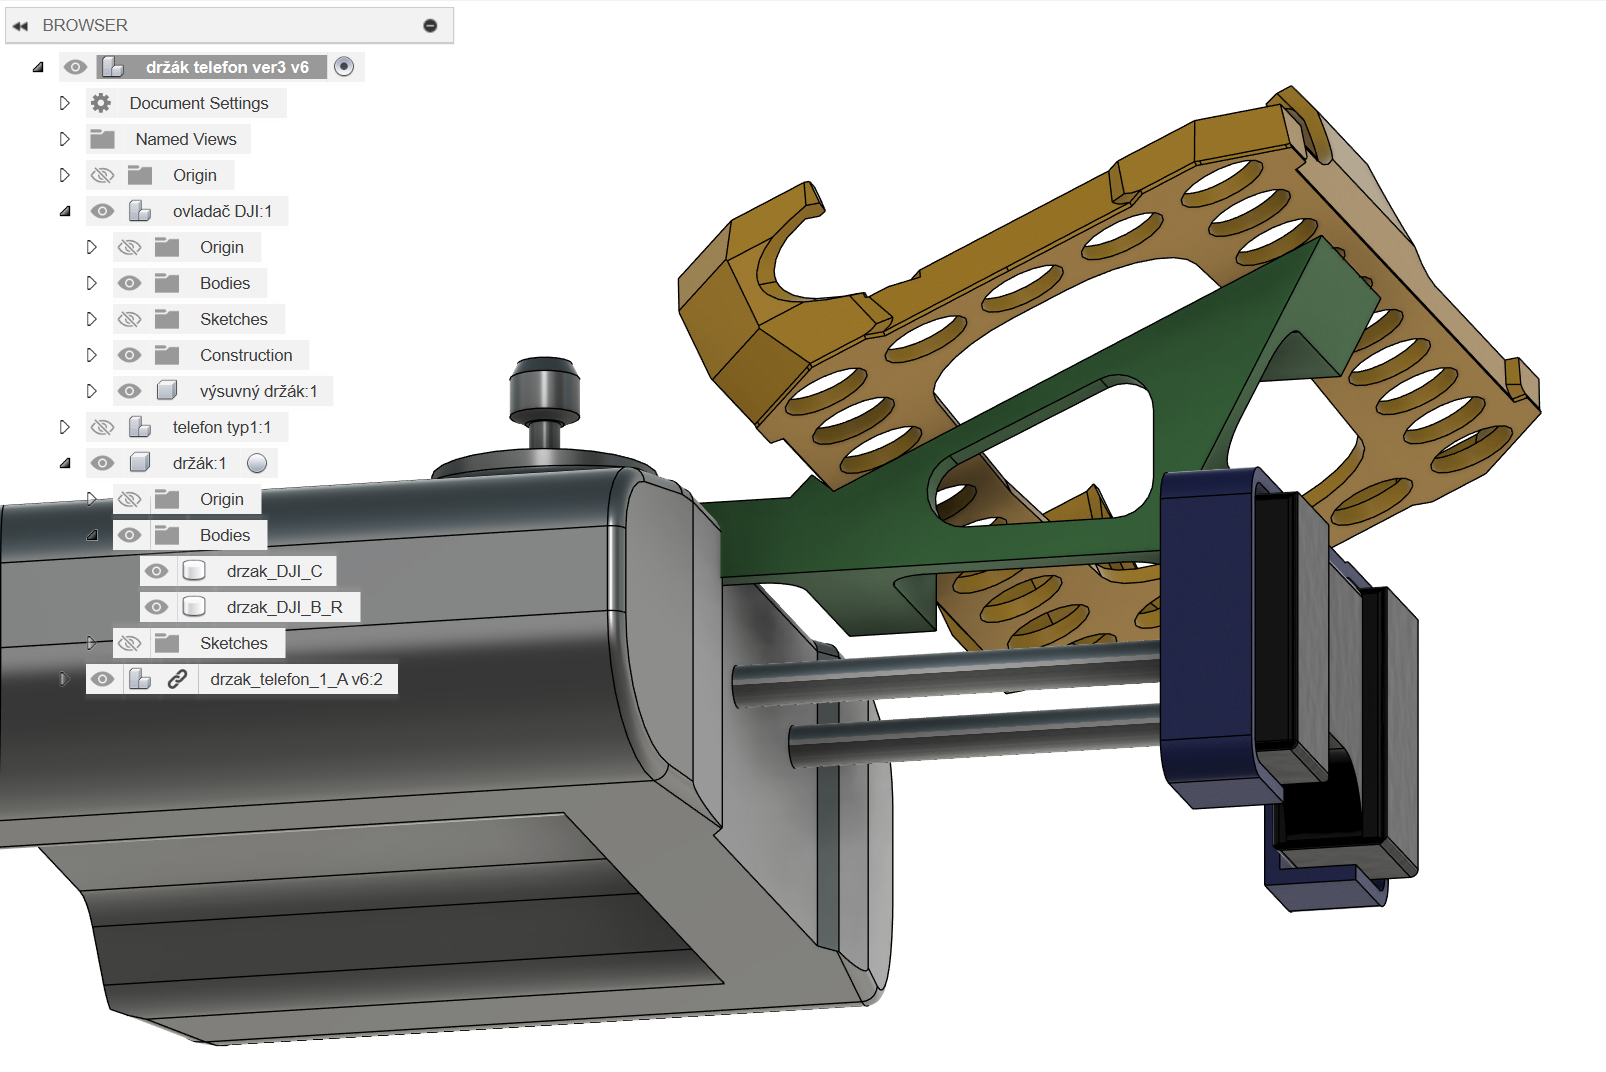Toggle visibility of ovladač DJI:1 Sketches folder

pos(129,319)
